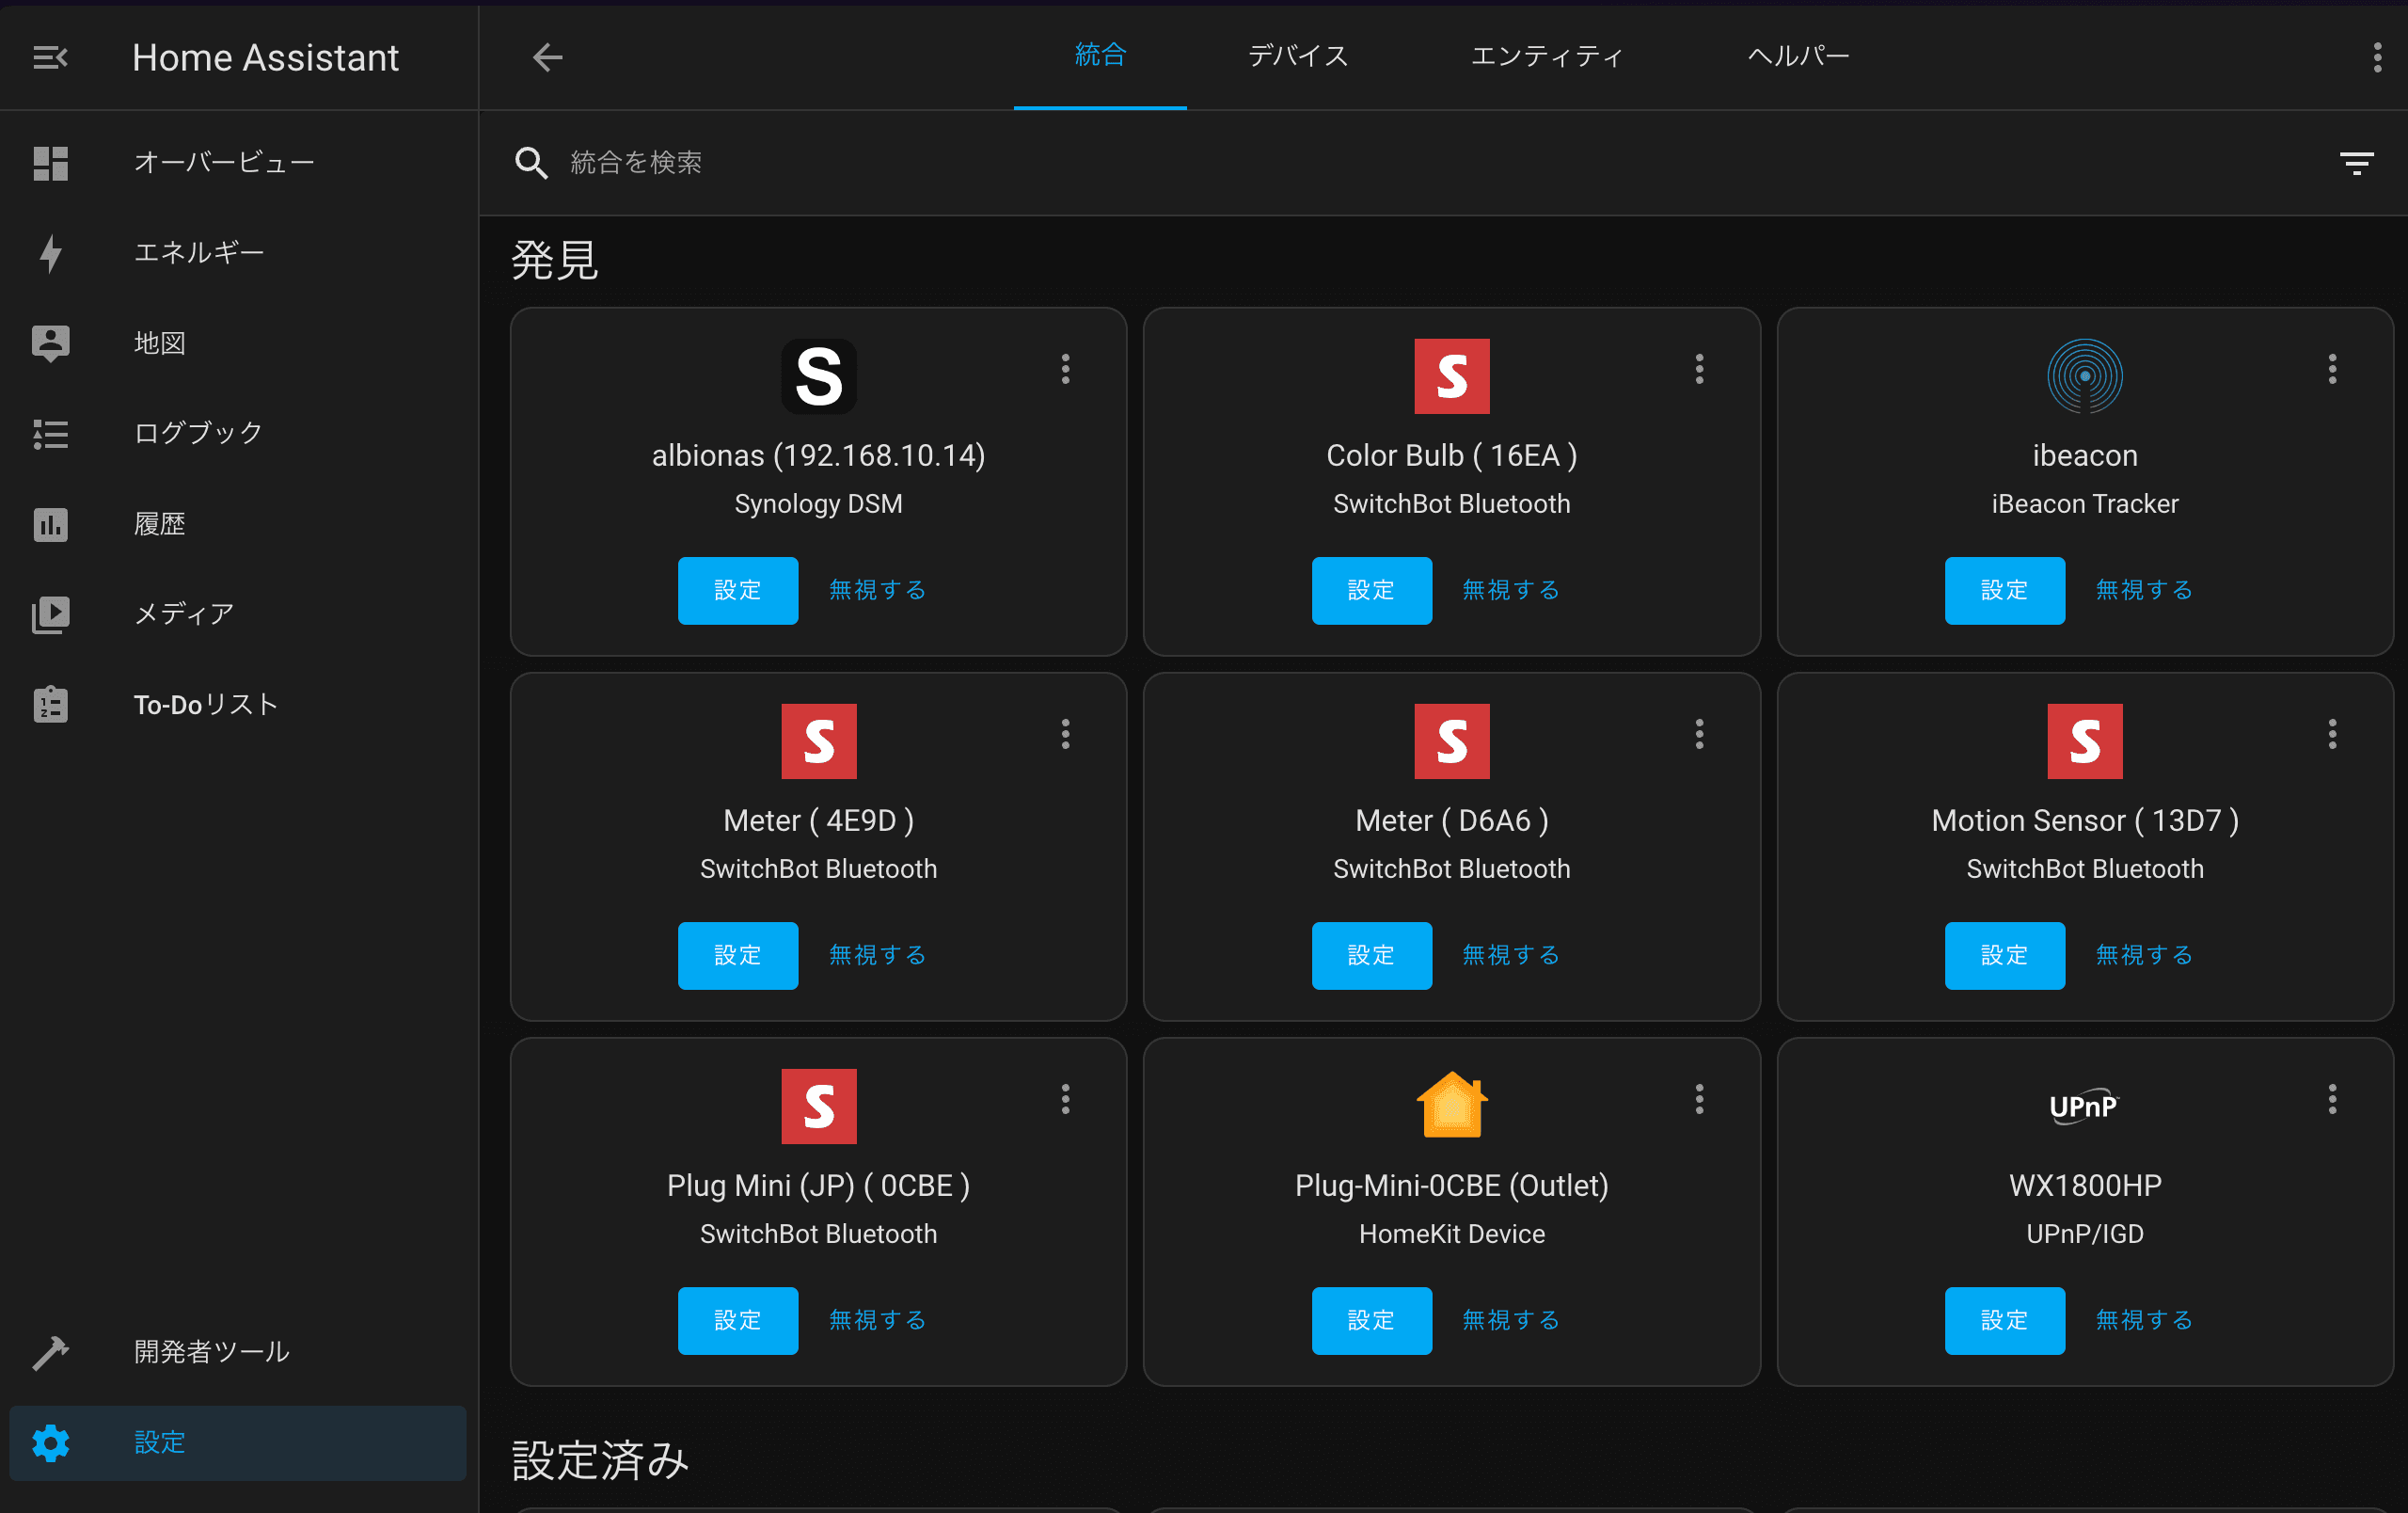Screen dimensions: 2408x1513
Task: Open the albionas card three-dot menu
Action: pos(1065,369)
